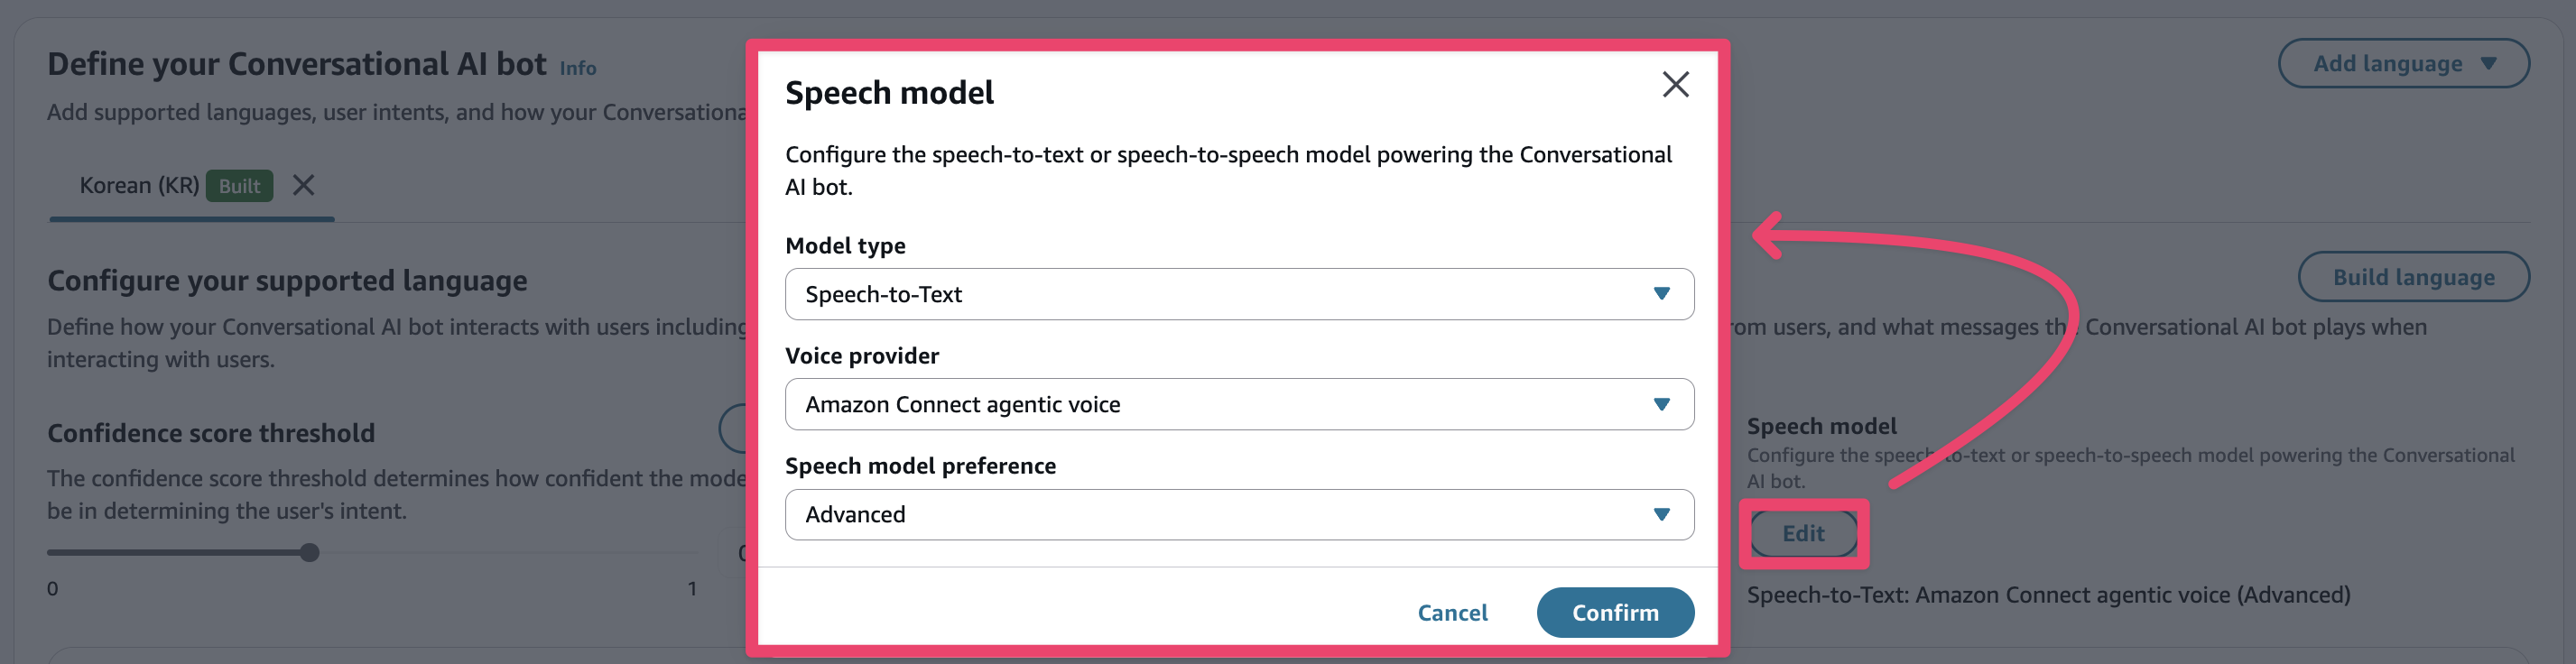Open the Add language menu
The image size is (2576, 664).
point(2403,63)
